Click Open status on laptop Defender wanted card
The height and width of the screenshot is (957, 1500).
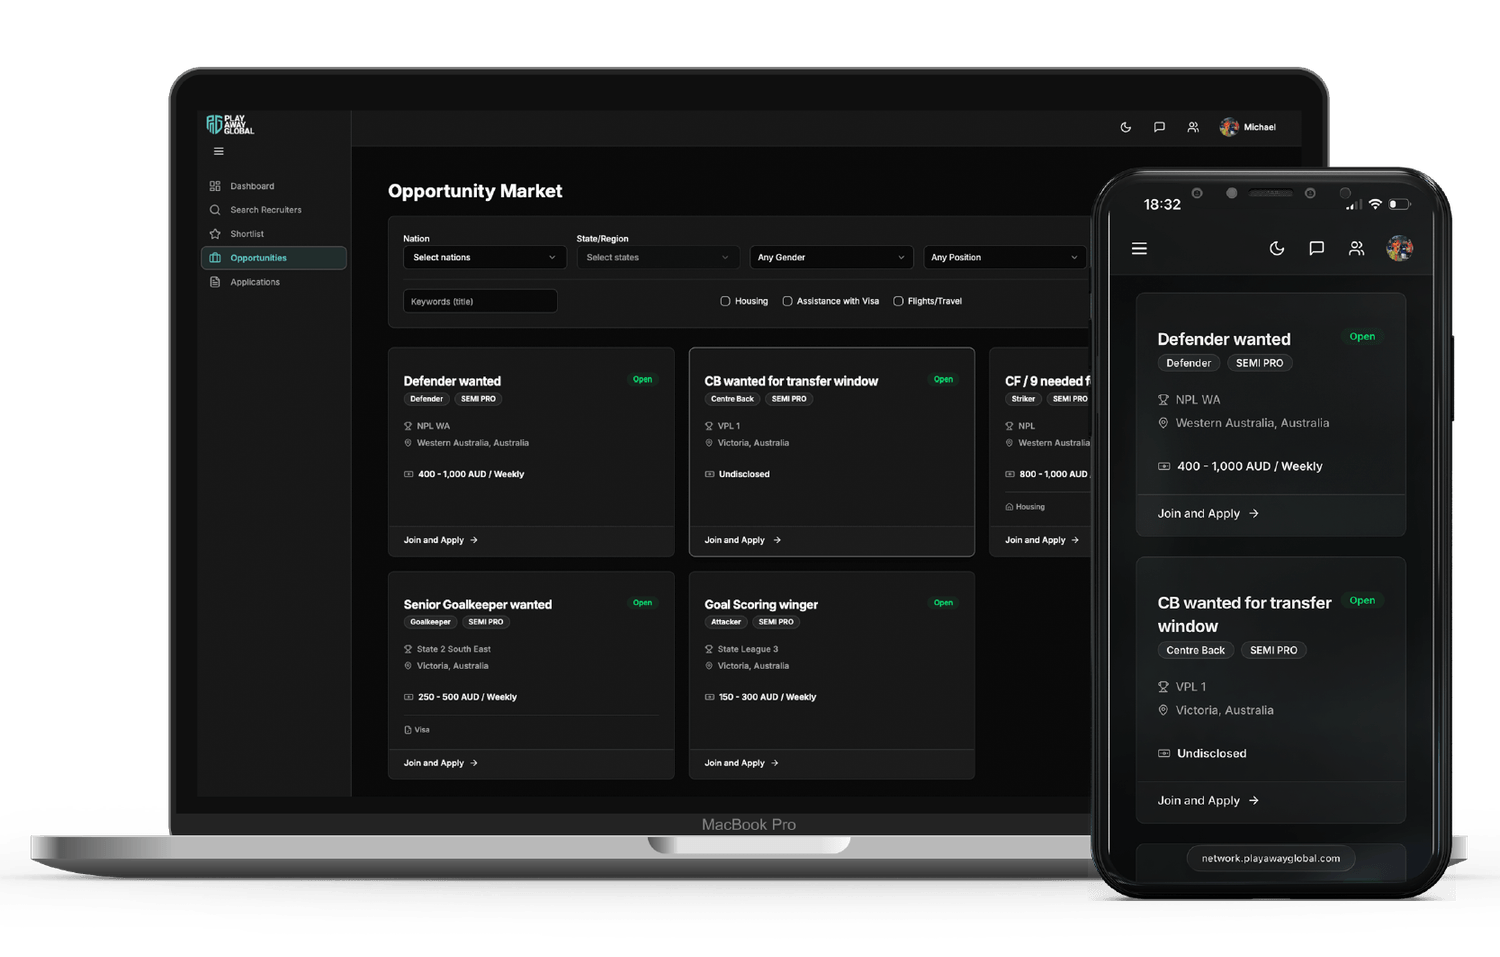point(643,380)
